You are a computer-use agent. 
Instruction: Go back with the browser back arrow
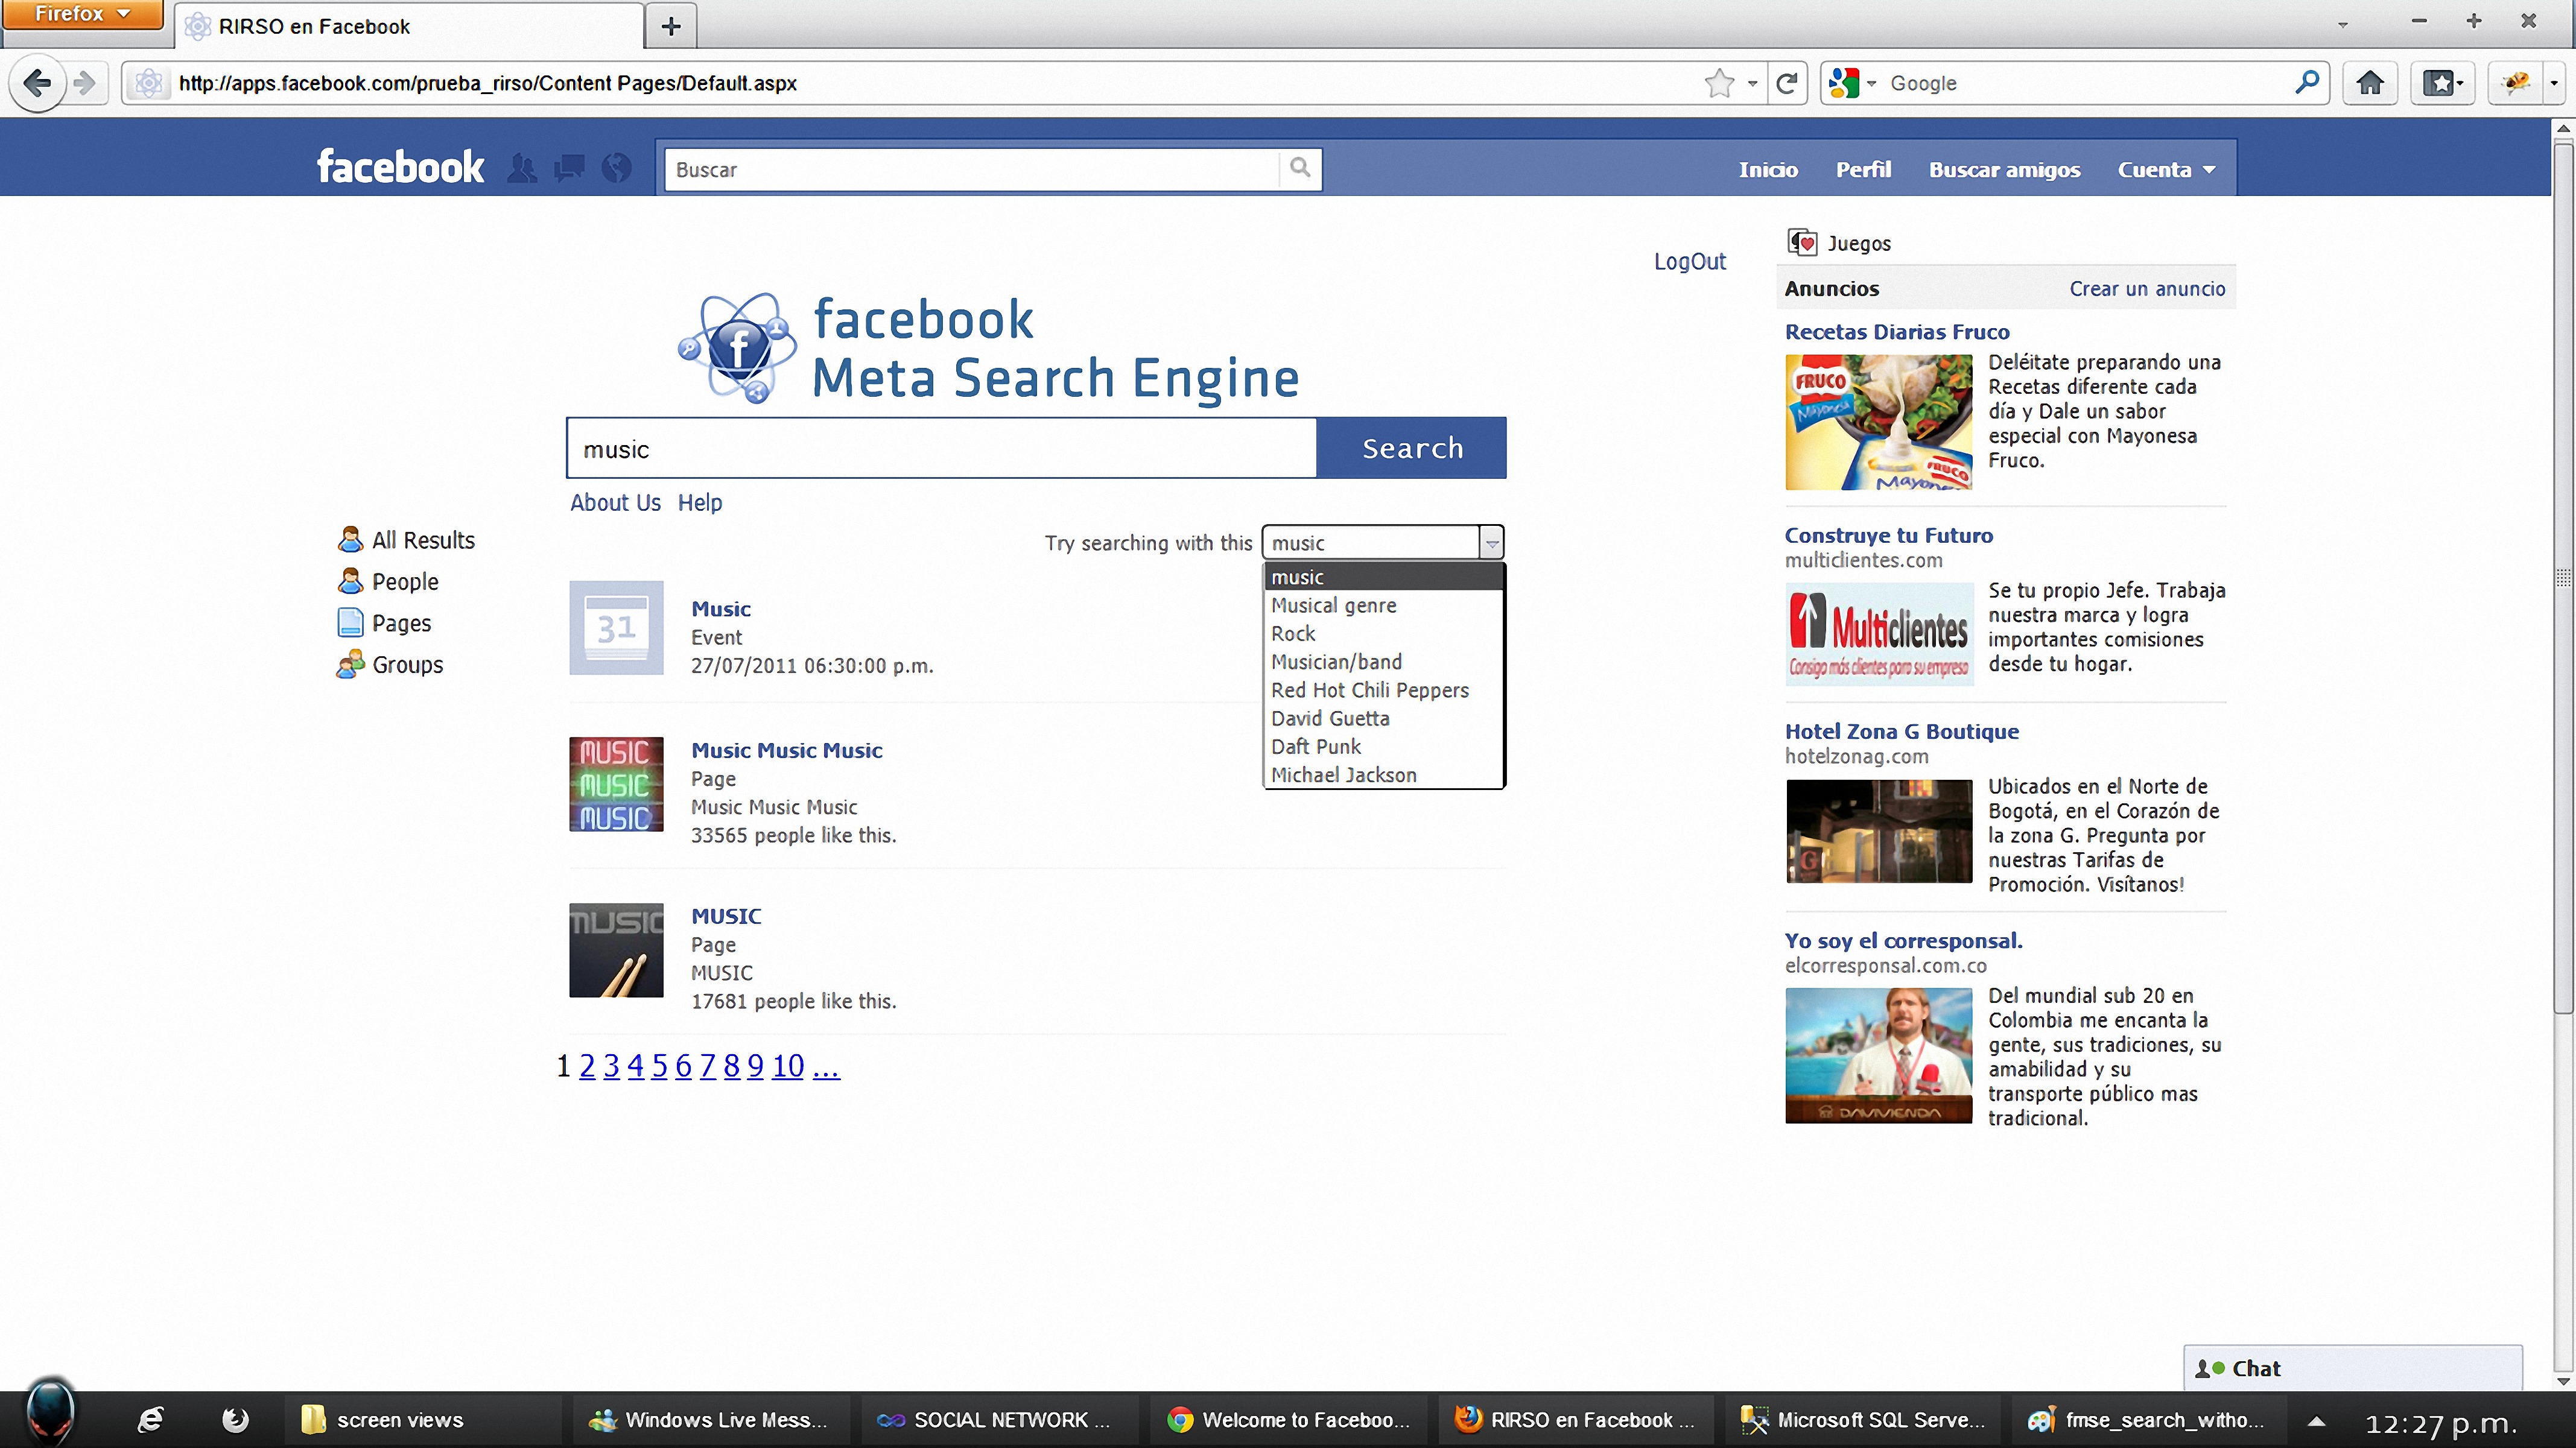37,83
